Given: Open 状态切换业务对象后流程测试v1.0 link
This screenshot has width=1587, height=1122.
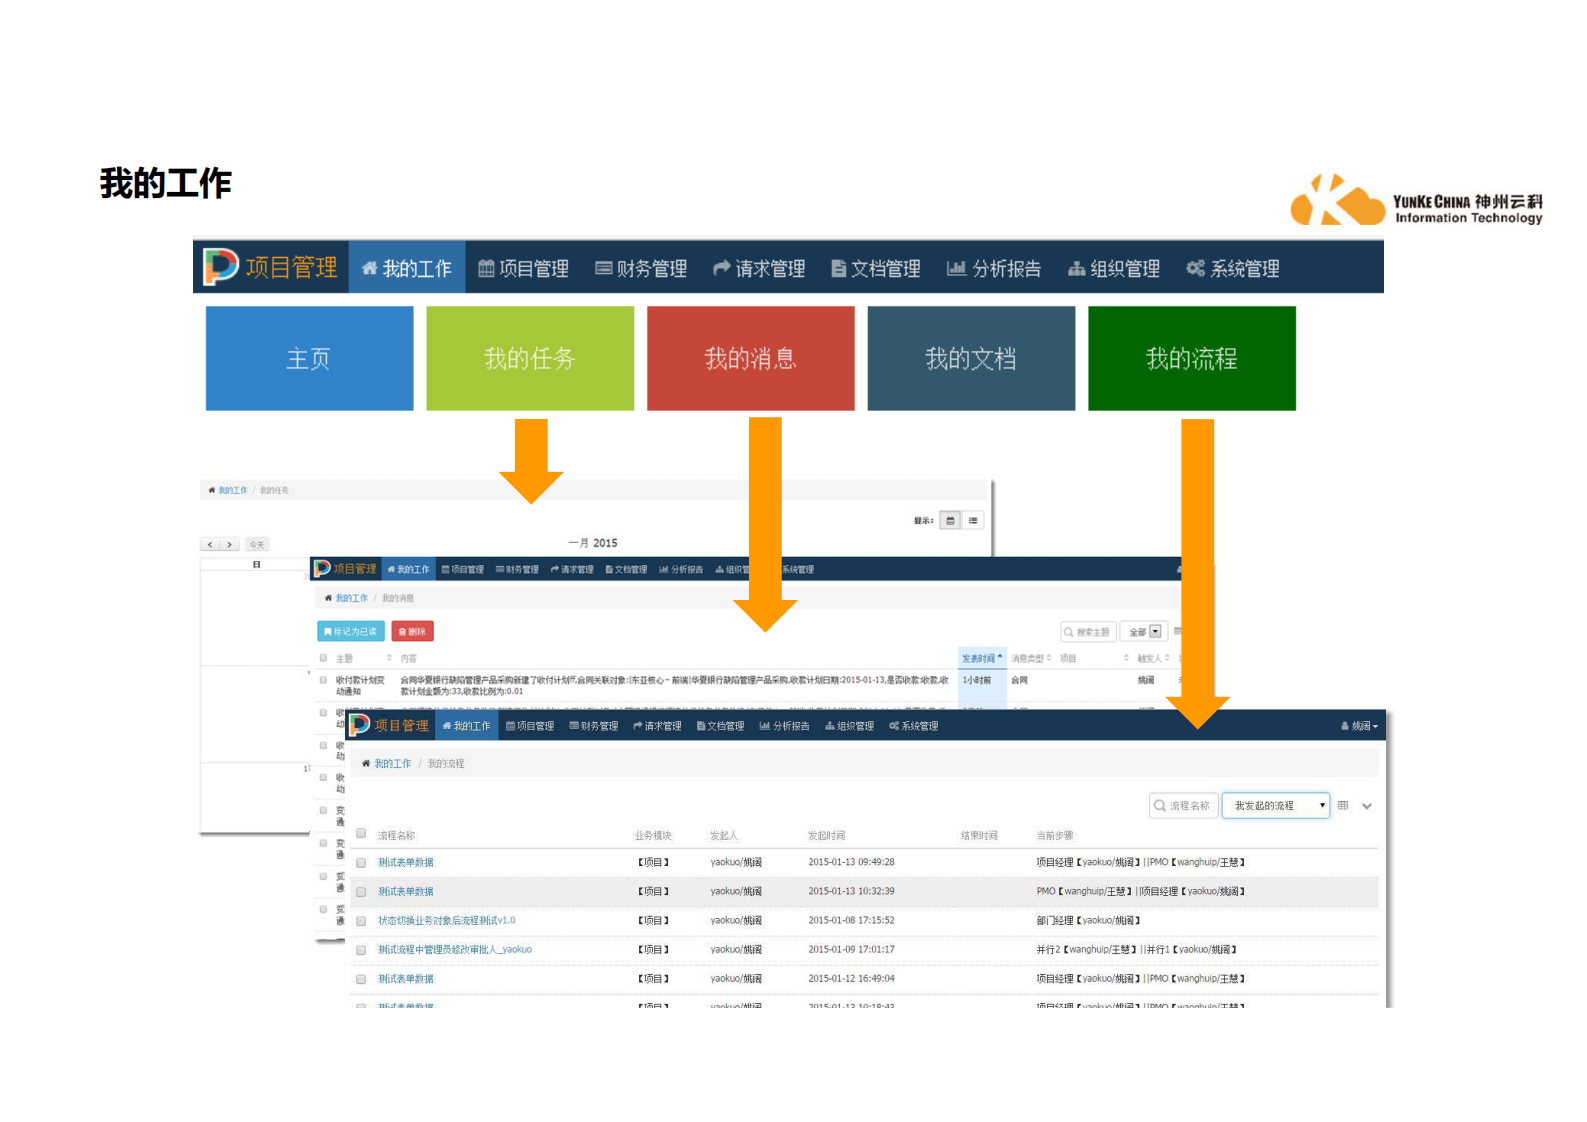Looking at the screenshot, I should pyautogui.click(x=447, y=920).
